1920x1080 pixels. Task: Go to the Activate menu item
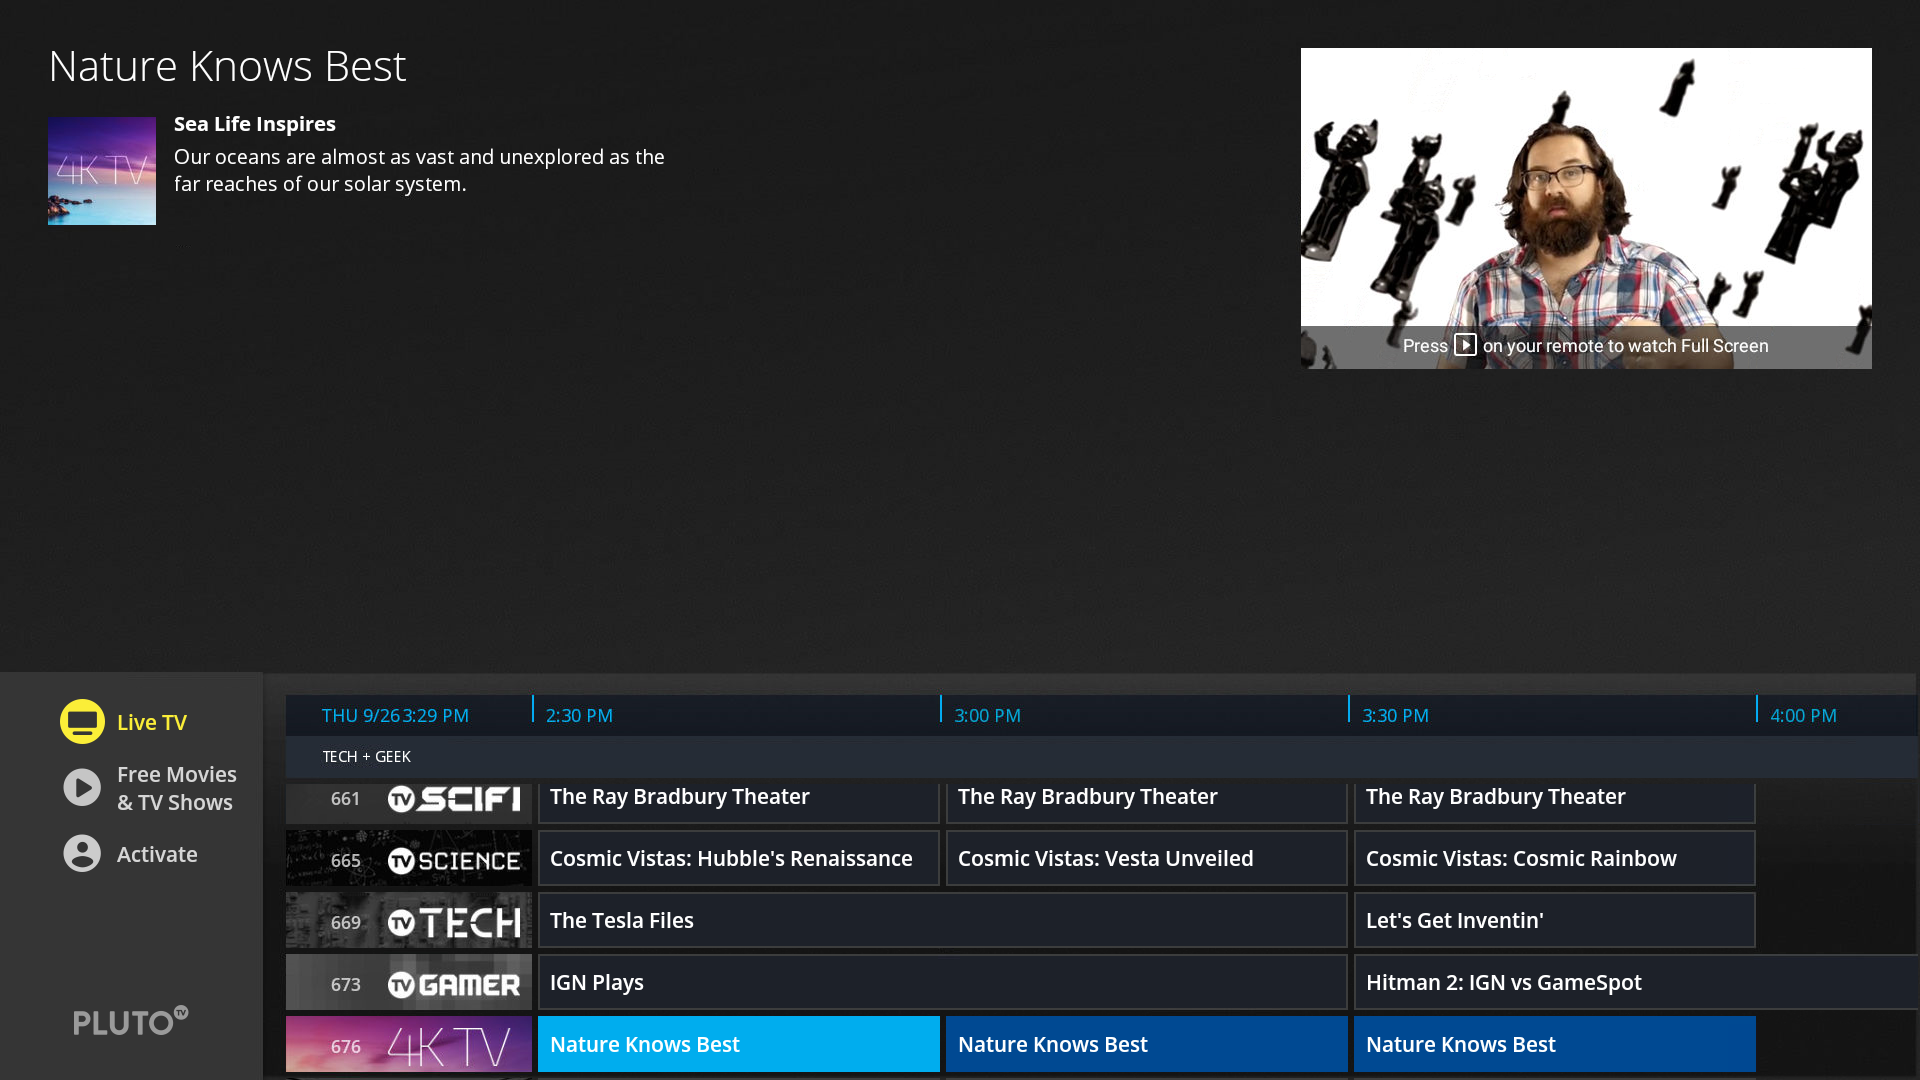click(157, 854)
